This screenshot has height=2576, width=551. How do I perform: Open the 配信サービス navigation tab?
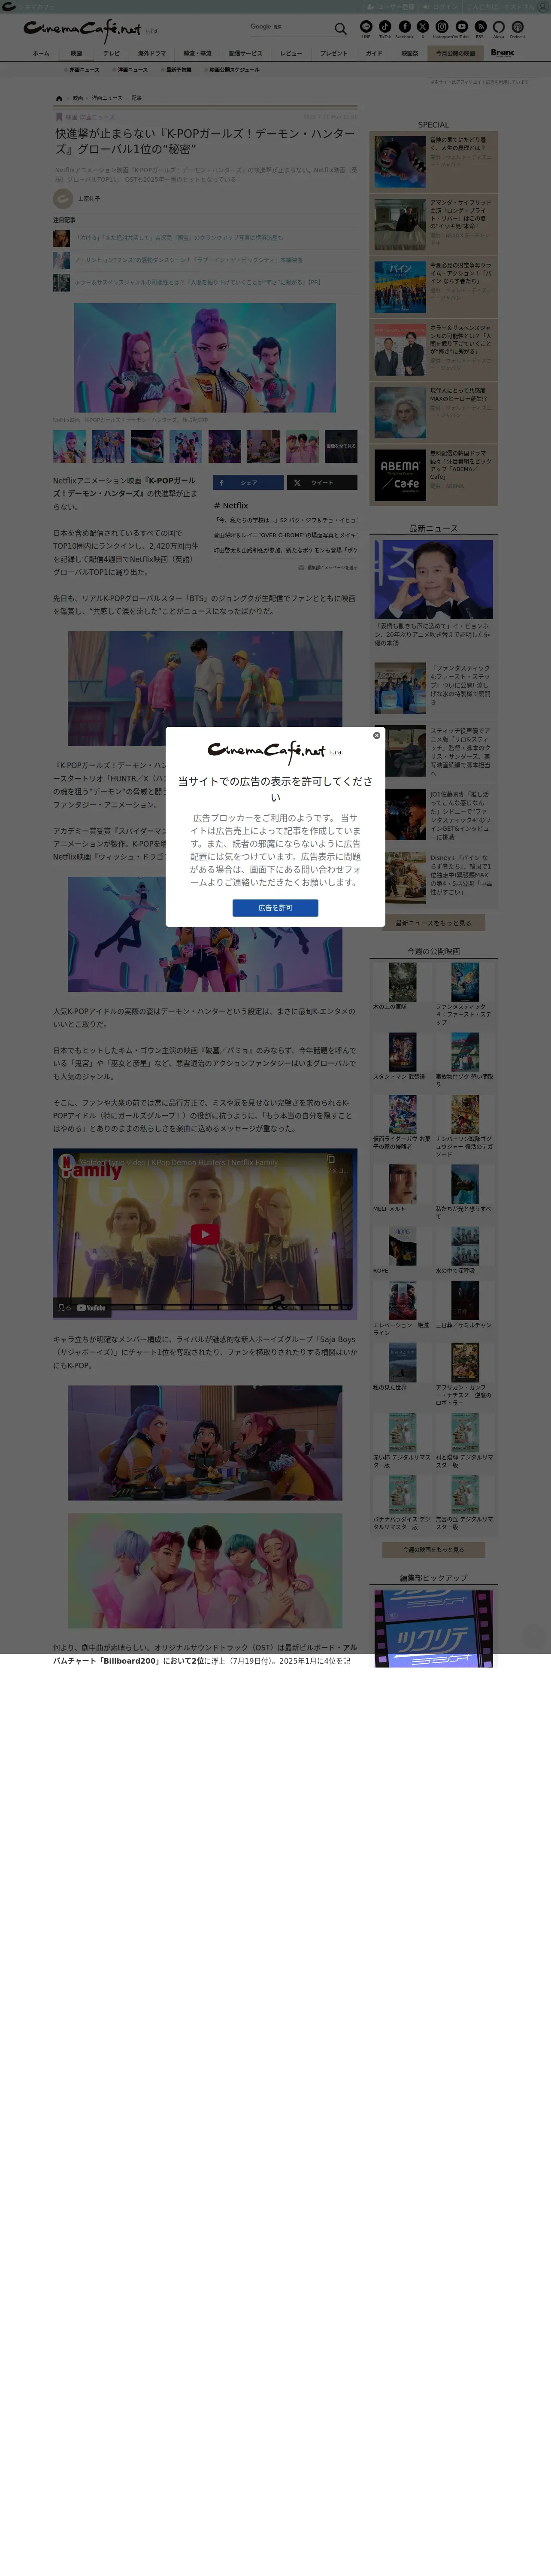point(245,53)
